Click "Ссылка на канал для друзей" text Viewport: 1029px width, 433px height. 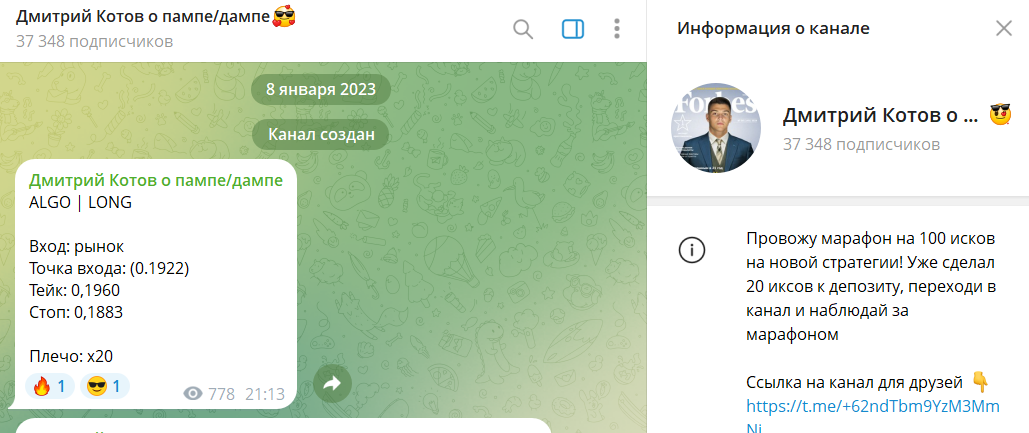pos(854,382)
